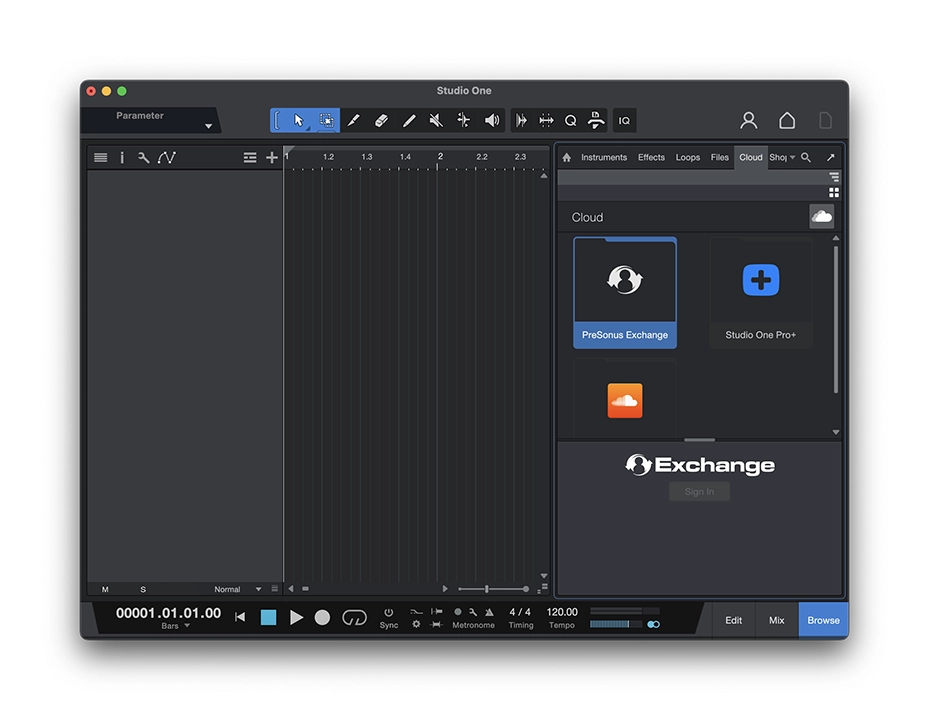Open the track inspector info icon
Image resolution: width=929 pixels, height=720 pixels.
click(x=122, y=158)
